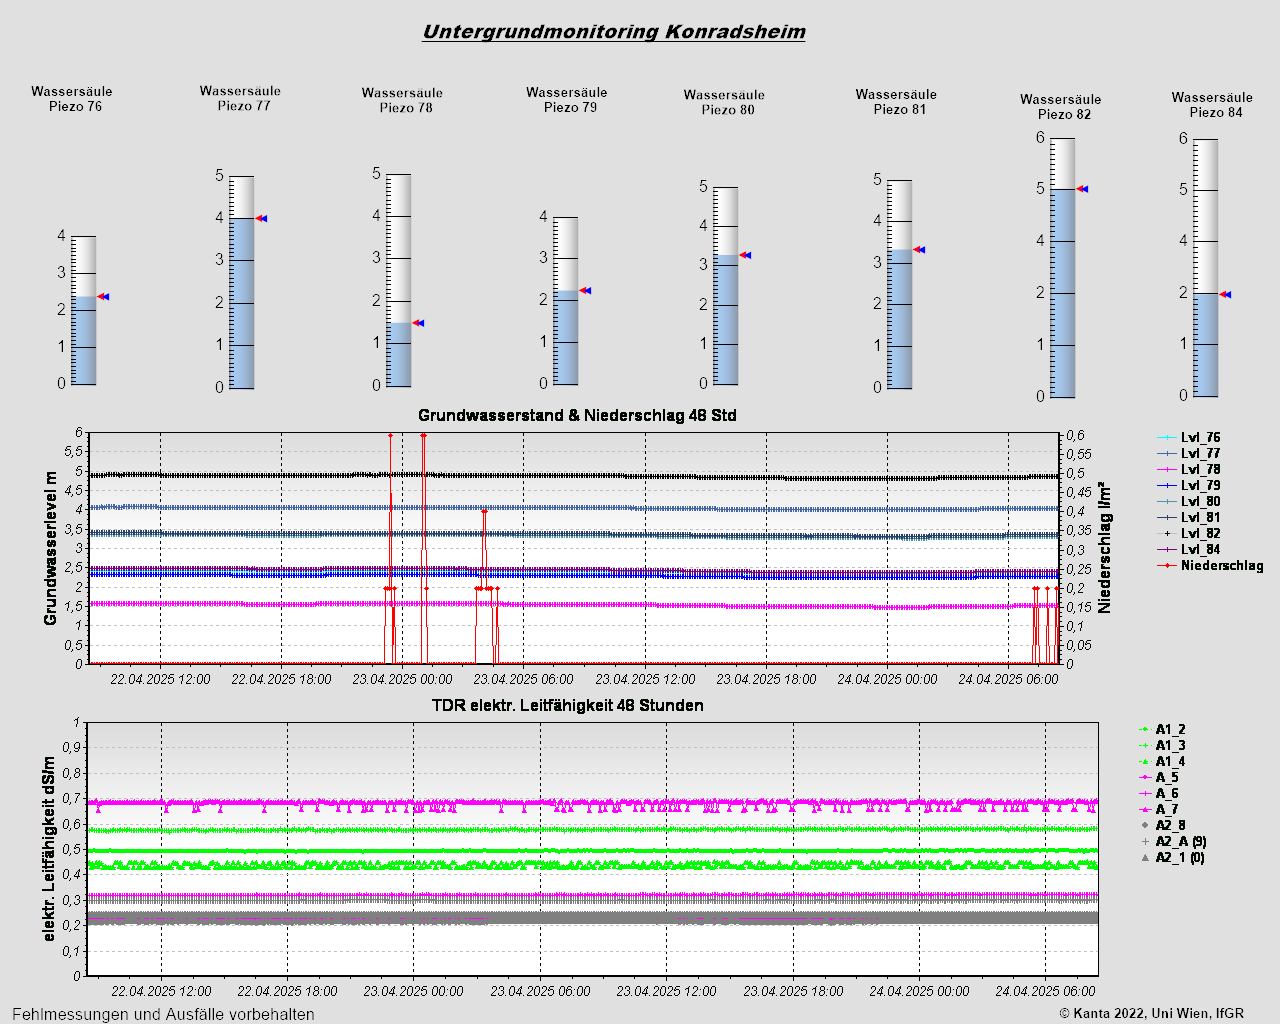Click the Wassersäule Piezo 80 label

point(725,102)
